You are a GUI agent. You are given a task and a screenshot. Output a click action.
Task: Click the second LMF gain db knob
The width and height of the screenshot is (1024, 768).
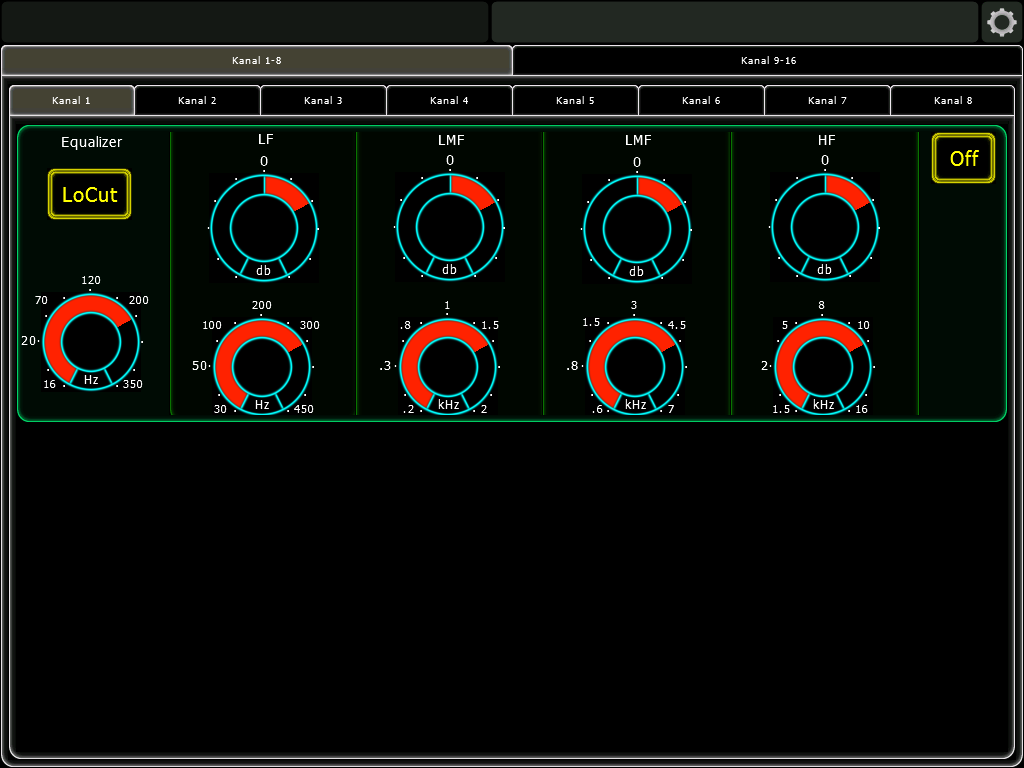pyautogui.click(x=637, y=227)
